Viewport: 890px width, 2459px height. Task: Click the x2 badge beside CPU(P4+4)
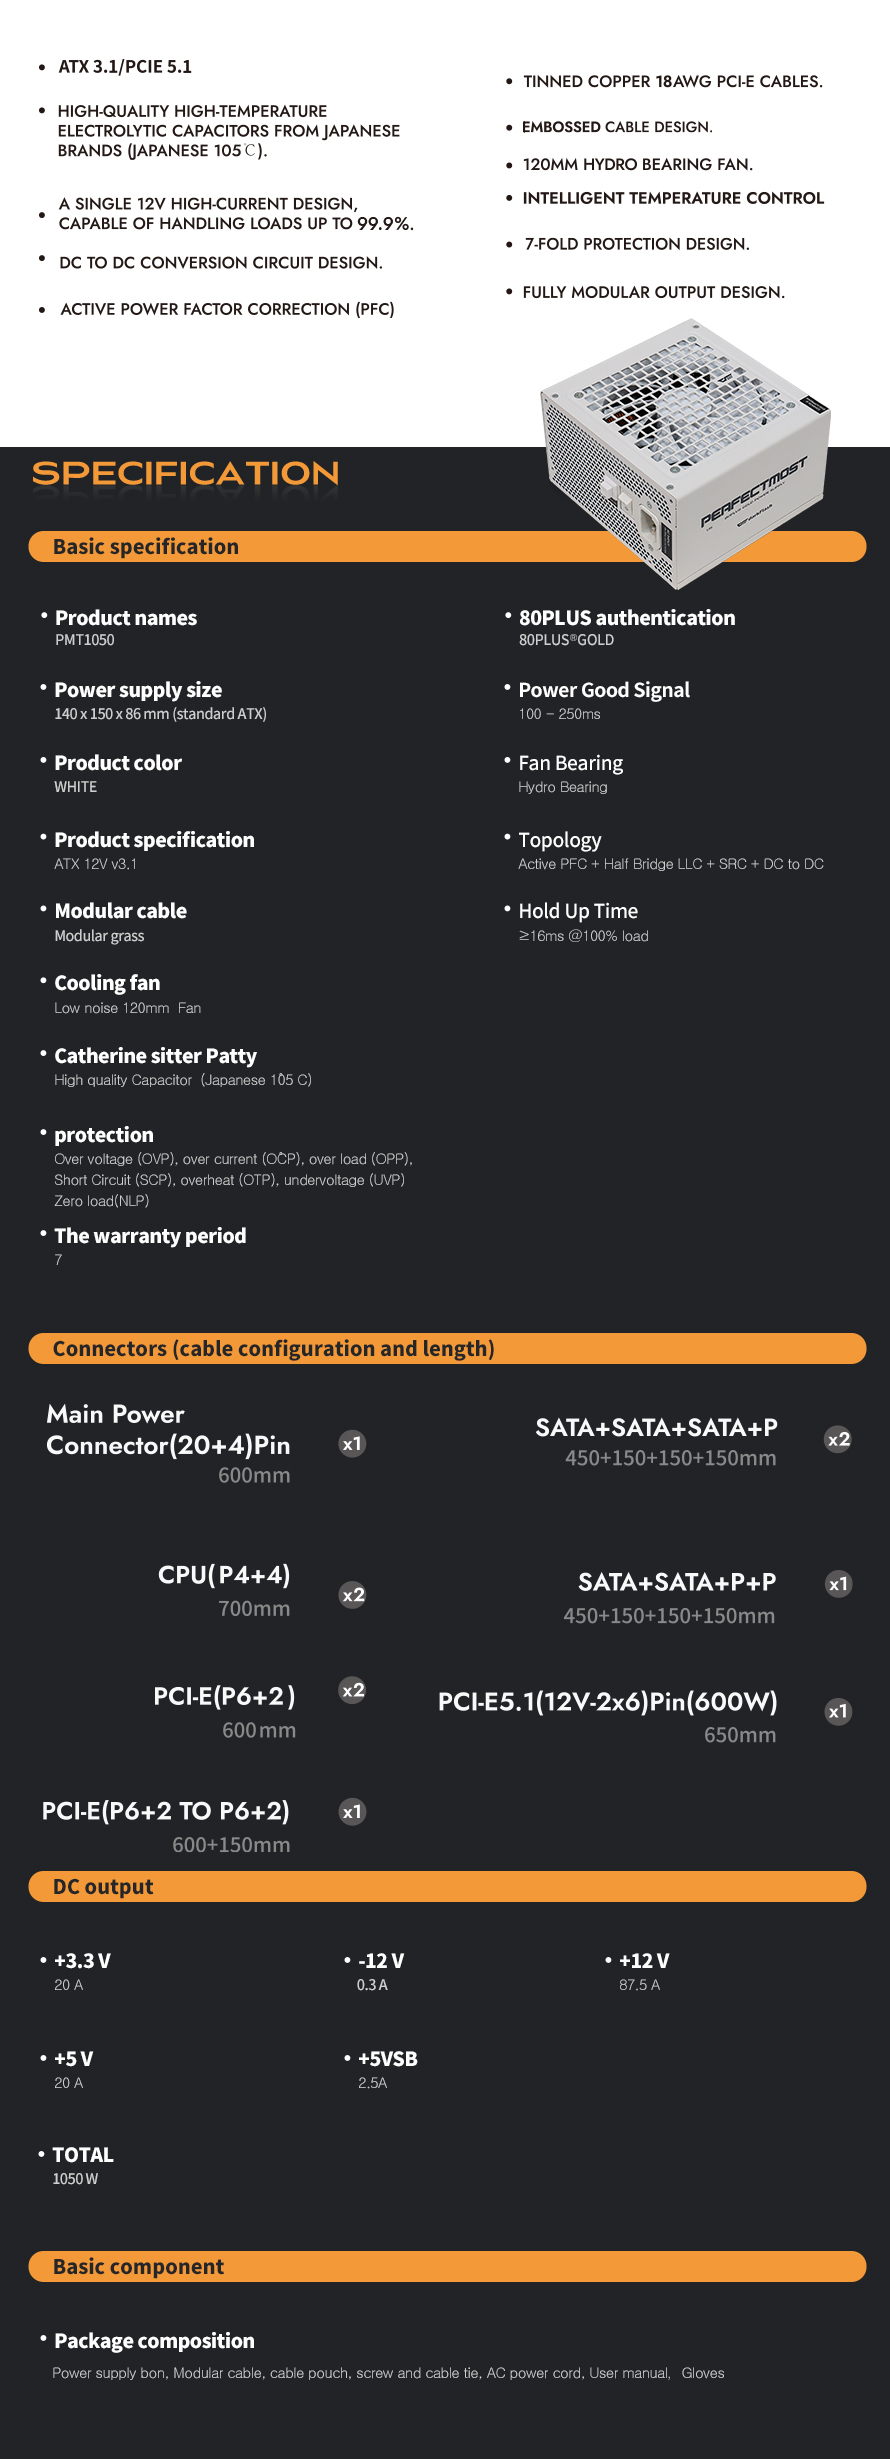(x=353, y=1595)
